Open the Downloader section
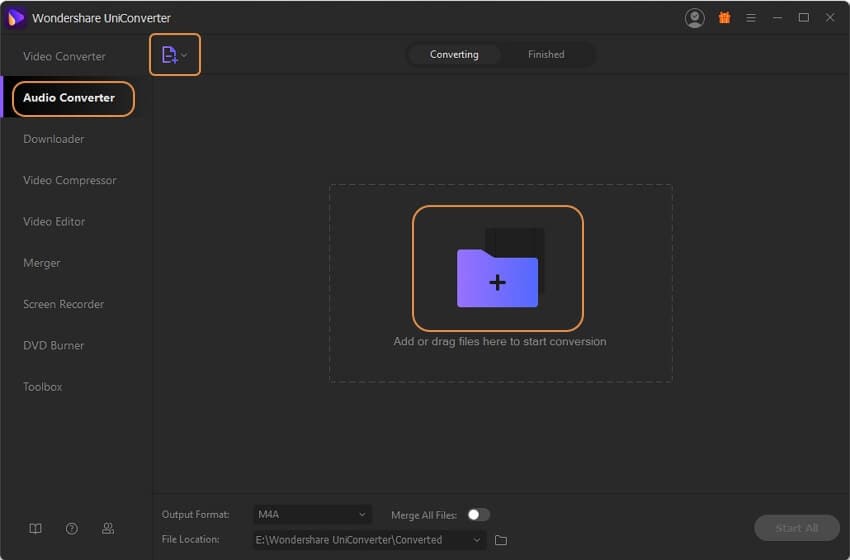 coord(54,139)
